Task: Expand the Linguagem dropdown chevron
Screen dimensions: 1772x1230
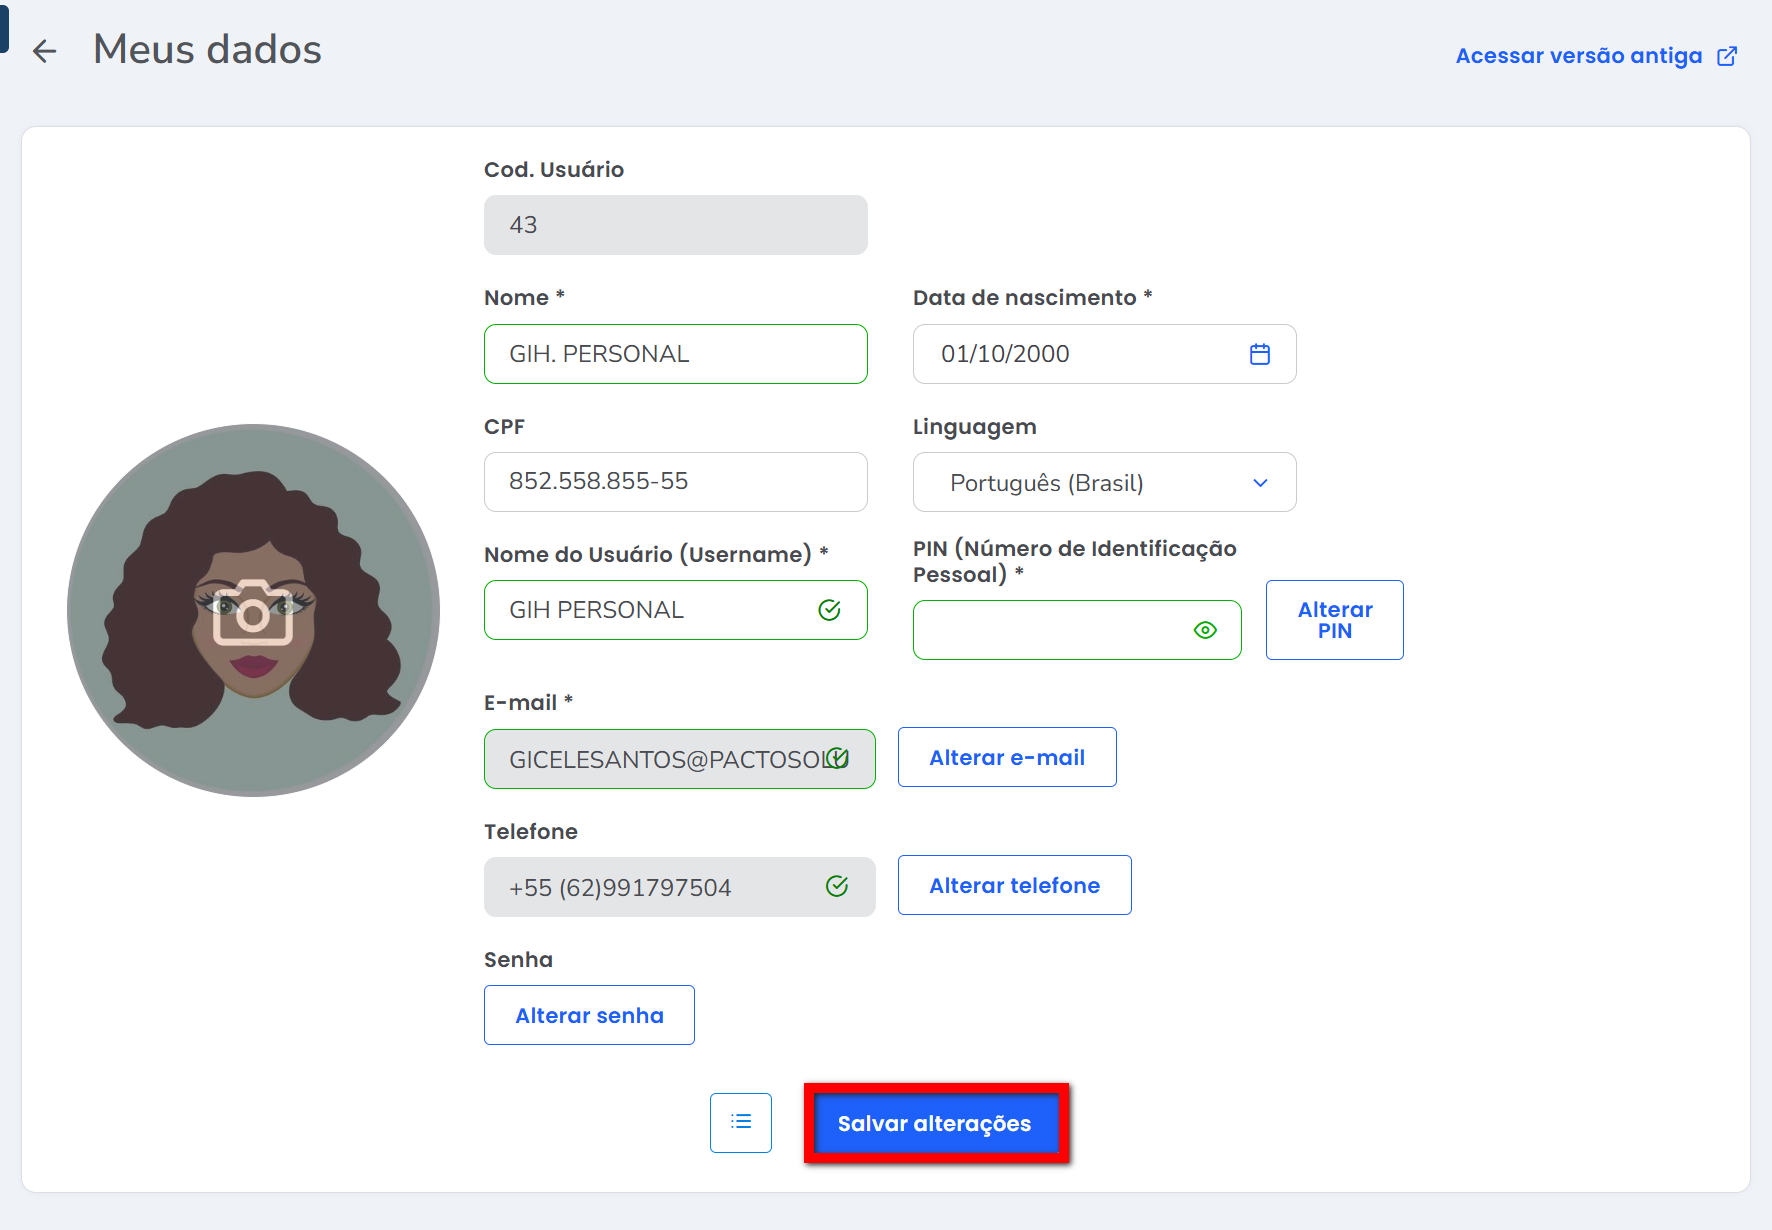Action: click(x=1260, y=483)
